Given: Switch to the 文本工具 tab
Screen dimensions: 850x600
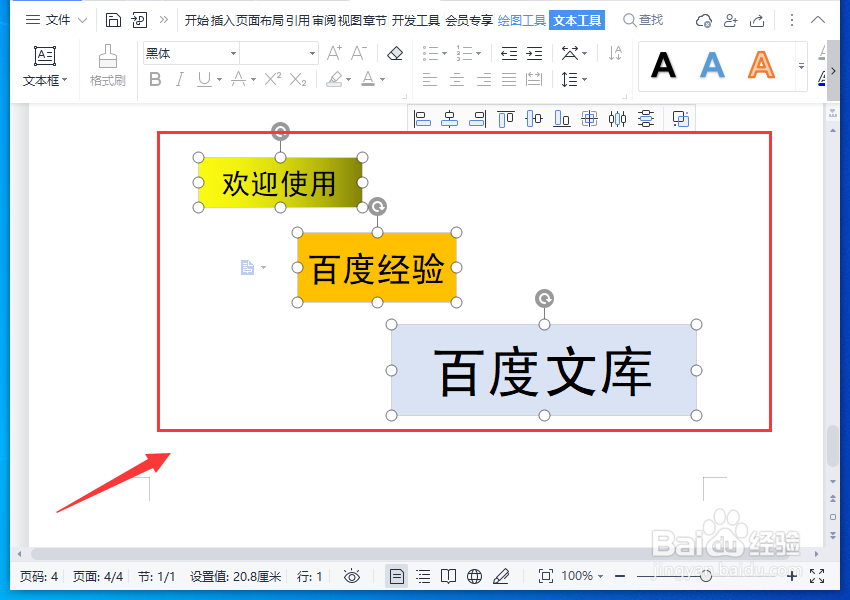Looking at the screenshot, I should (x=577, y=21).
